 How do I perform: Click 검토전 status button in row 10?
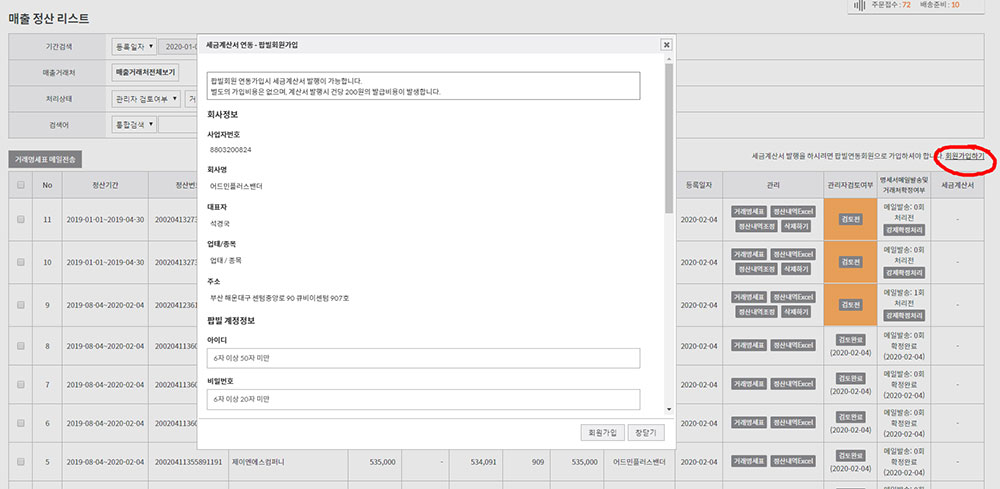pos(850,262)
